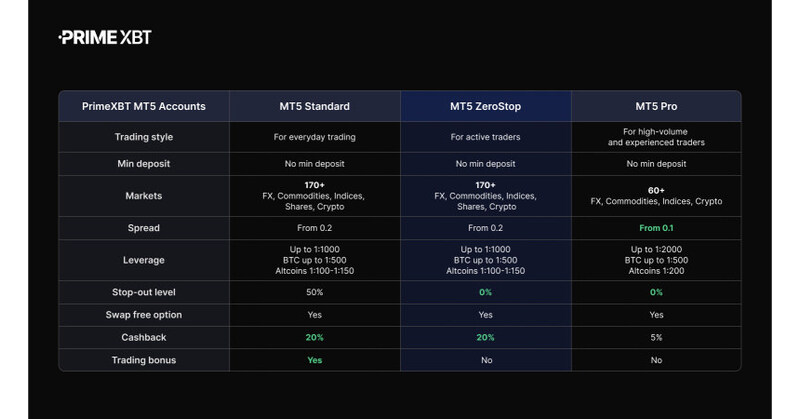Click the PrimeXBT logo

105,37
